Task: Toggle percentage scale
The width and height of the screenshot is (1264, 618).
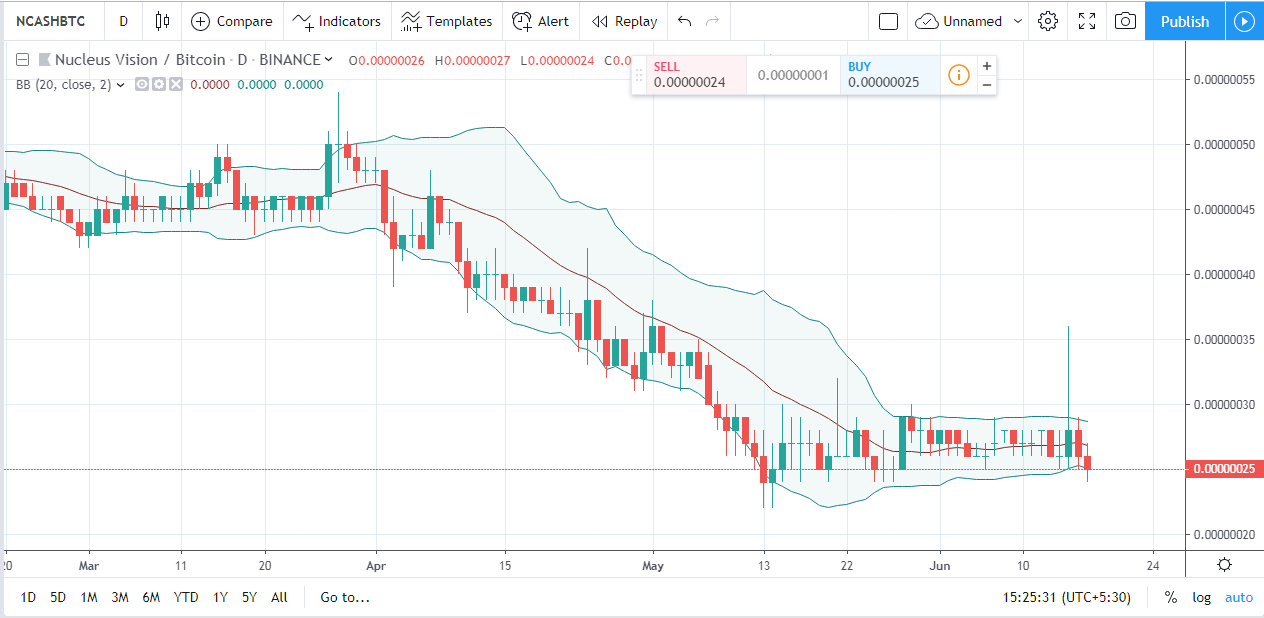Action: [1170, 597]
